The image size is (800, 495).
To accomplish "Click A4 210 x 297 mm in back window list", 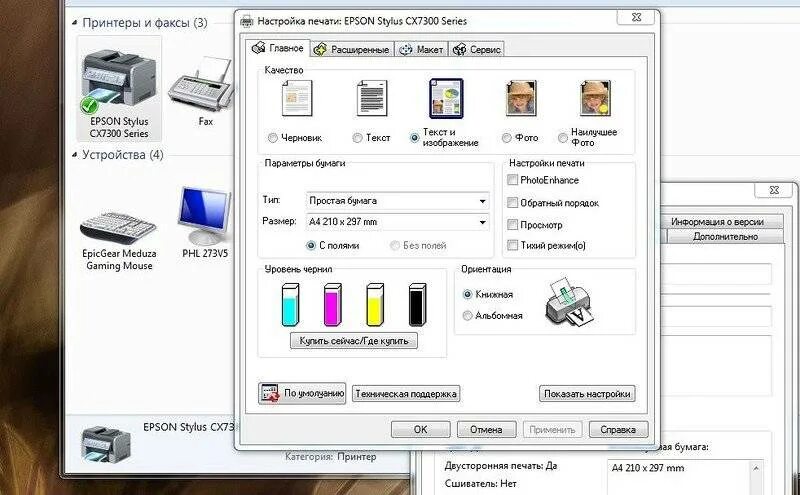I will pyautogui.click(x=648, y=468).
